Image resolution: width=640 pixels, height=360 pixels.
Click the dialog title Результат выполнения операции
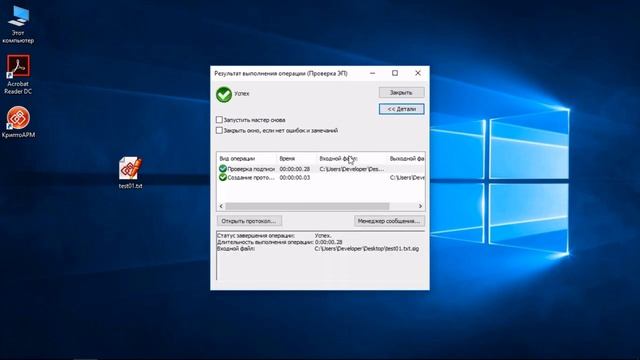point(281,73)
